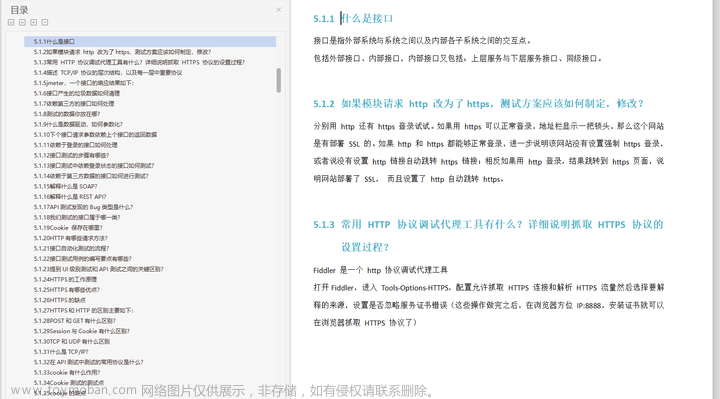Go to outline entry 5.1.12接口测试的步骤有哪些

pos(71,155)
